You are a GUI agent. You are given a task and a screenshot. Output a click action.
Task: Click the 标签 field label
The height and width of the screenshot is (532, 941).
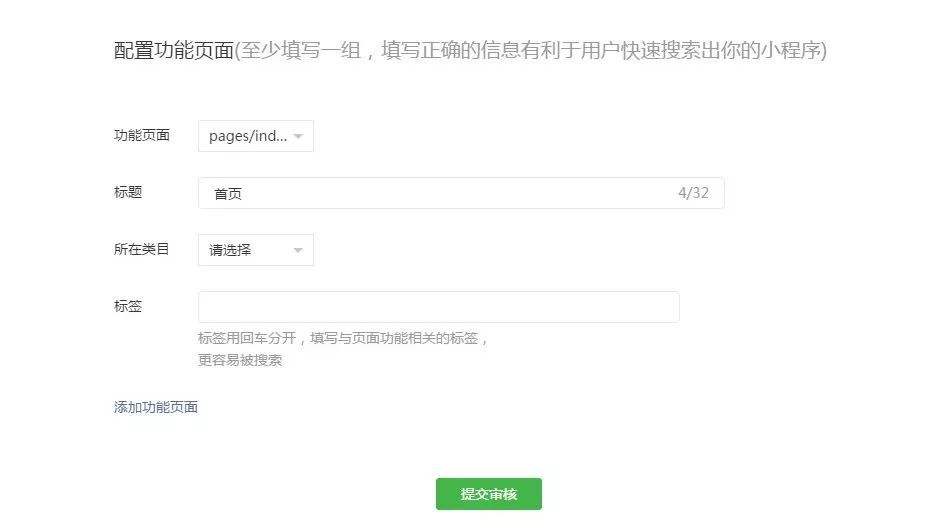coord(128,306)
